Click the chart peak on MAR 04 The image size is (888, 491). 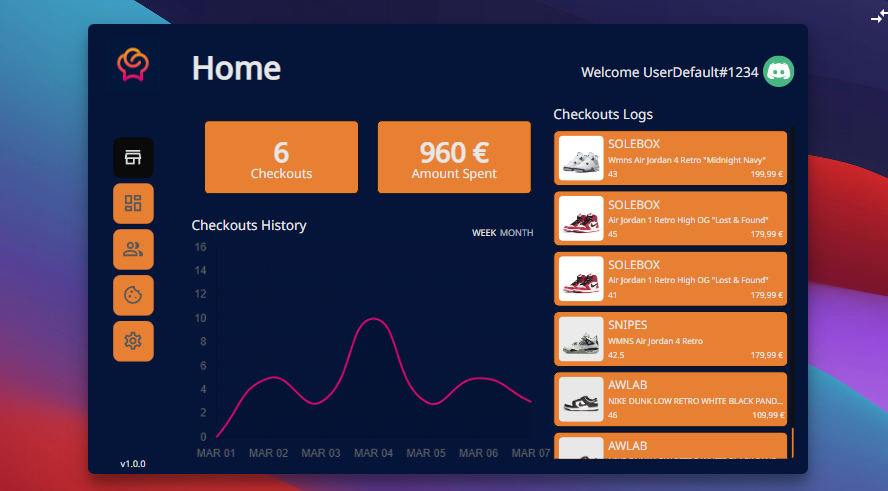tap(373, 319)
